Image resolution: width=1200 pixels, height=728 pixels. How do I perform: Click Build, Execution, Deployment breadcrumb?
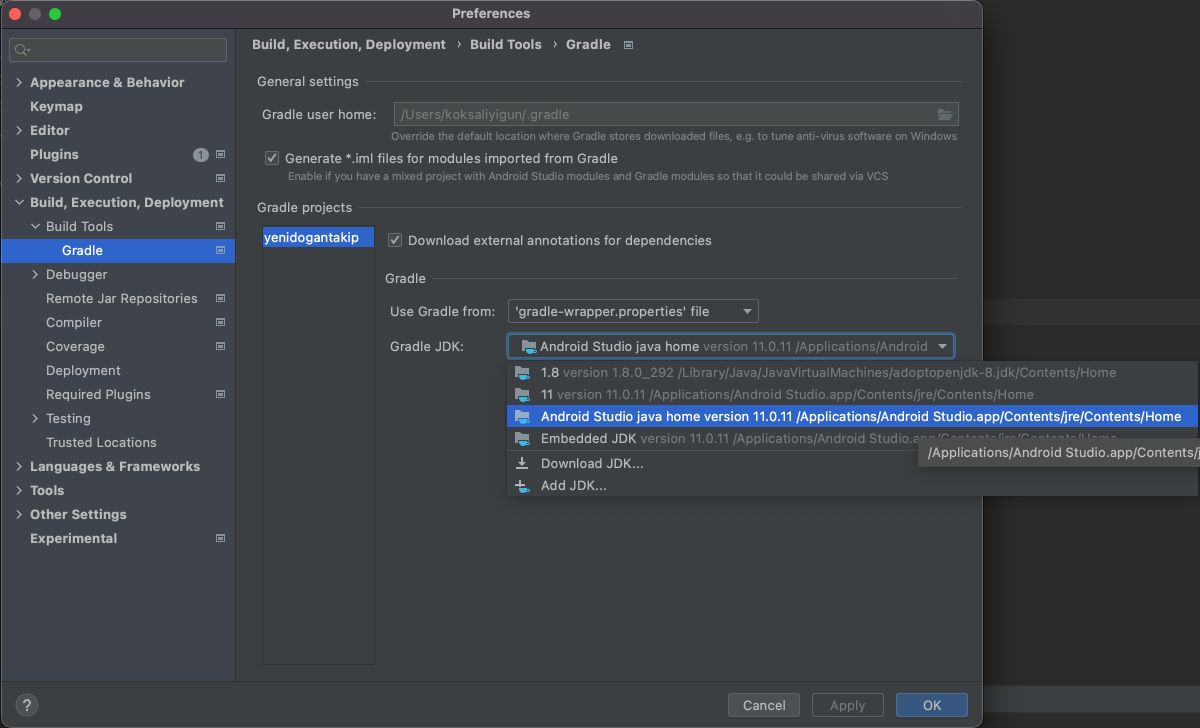click(349, 45)
